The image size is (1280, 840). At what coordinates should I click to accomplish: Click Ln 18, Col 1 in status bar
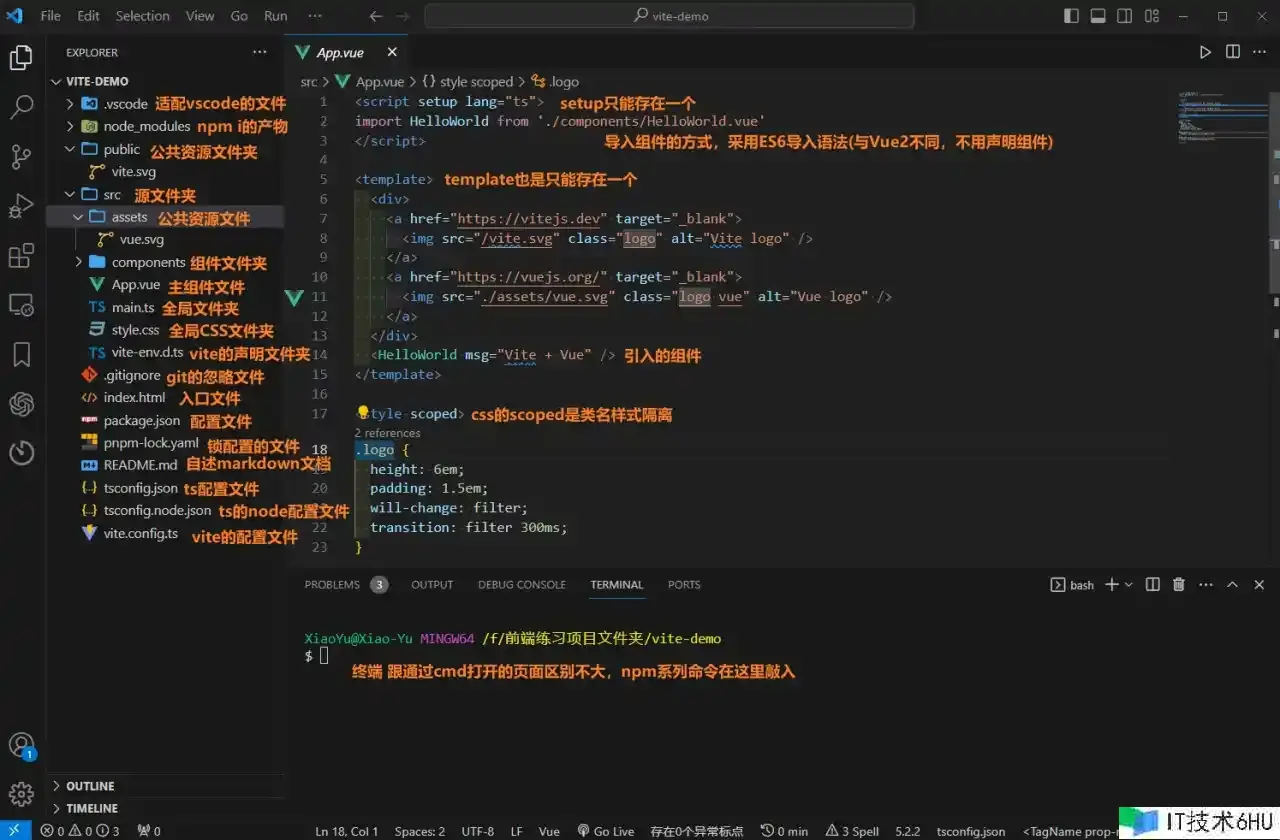coord(346,831)
